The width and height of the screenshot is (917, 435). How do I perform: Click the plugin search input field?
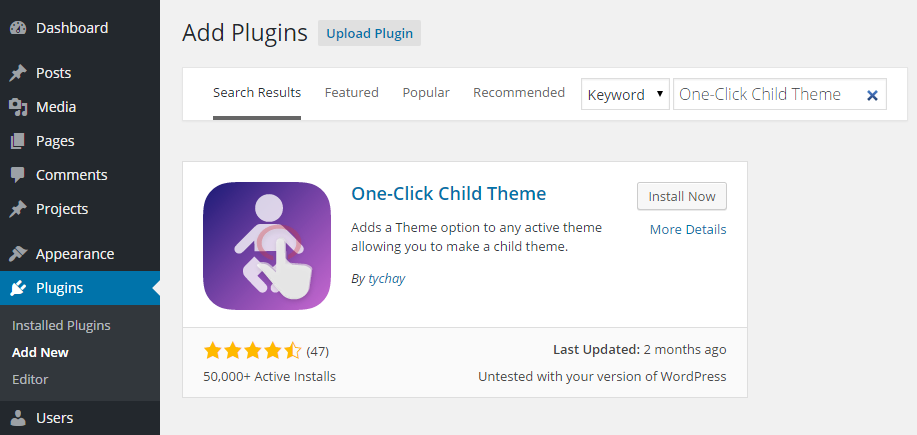click(768, 95)
